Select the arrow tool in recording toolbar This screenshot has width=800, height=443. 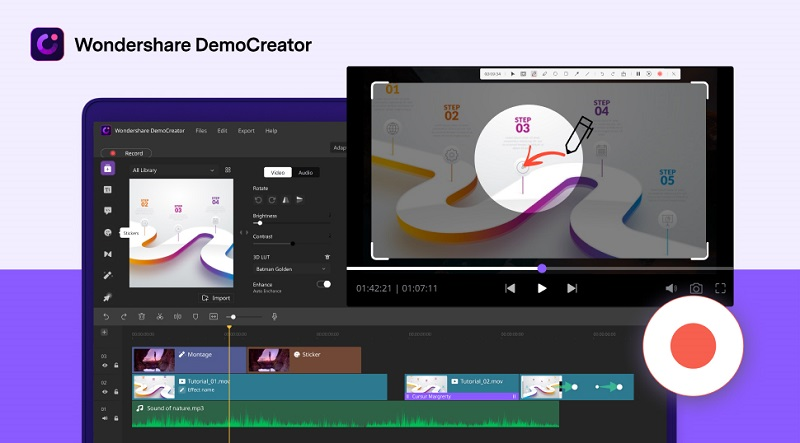[x=577, y=74]
